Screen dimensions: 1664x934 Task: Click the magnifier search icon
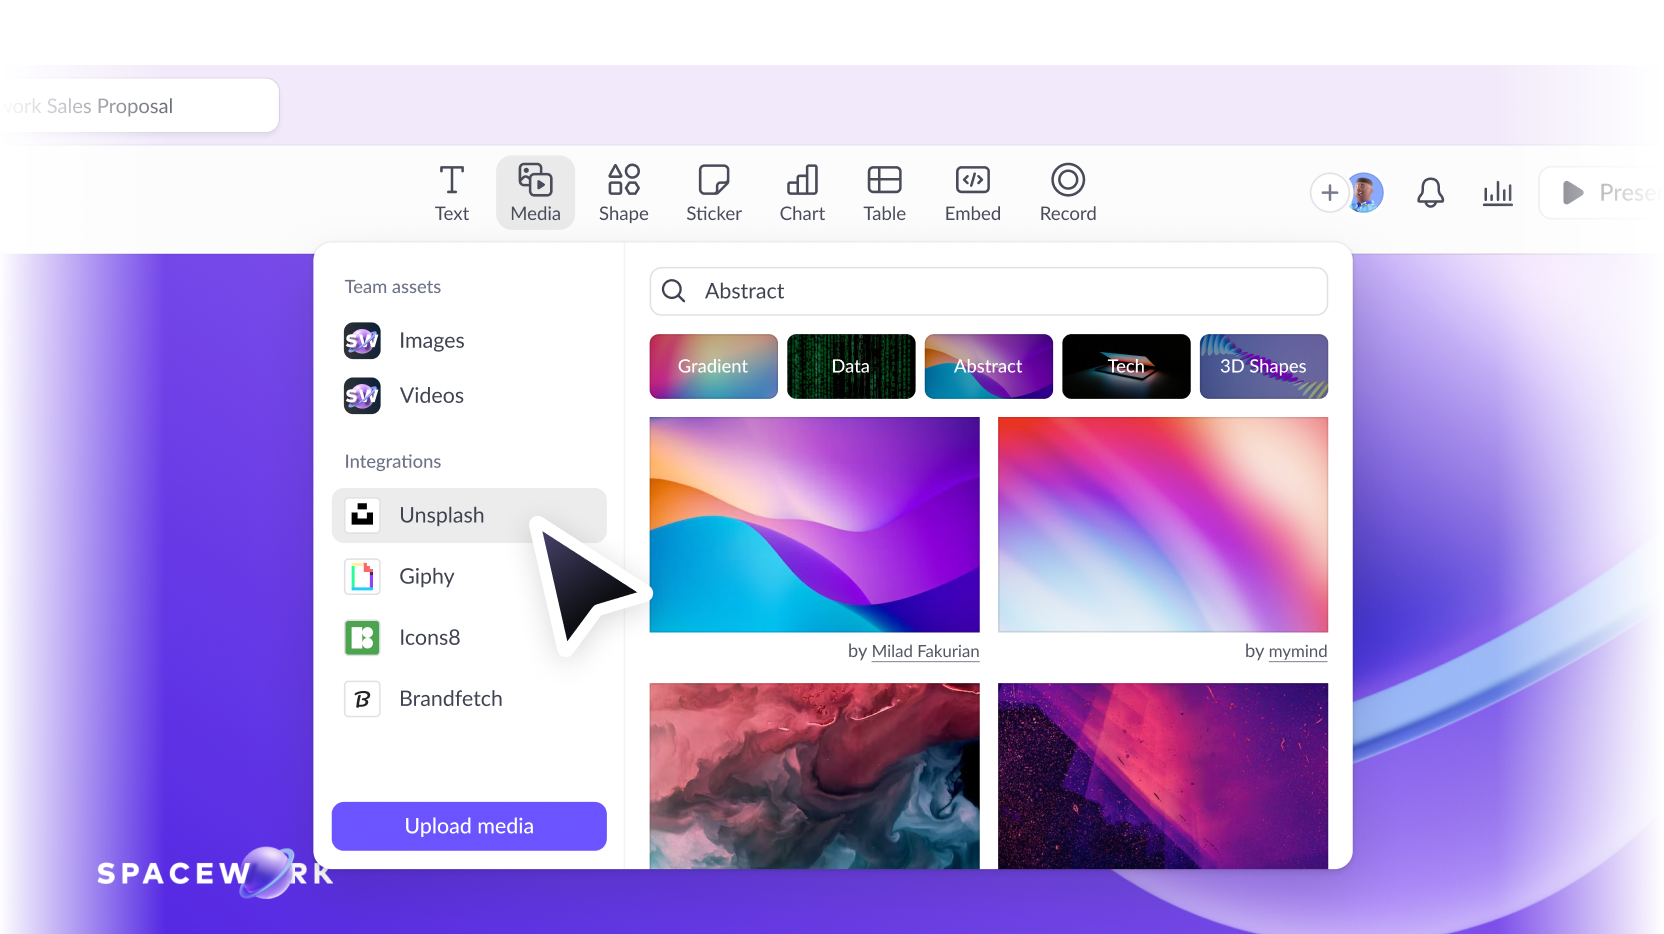pyautogui.click(x=674, y=291)
